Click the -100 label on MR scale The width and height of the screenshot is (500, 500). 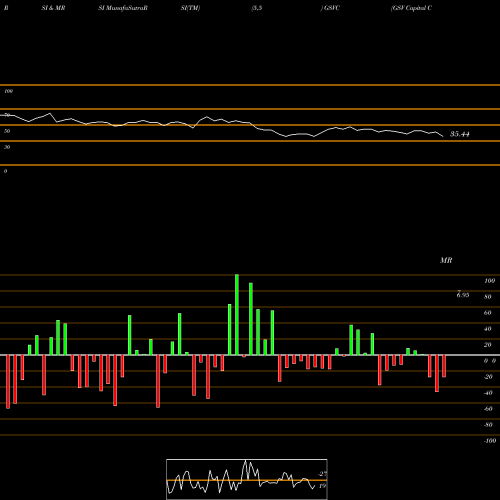(490, 441)
